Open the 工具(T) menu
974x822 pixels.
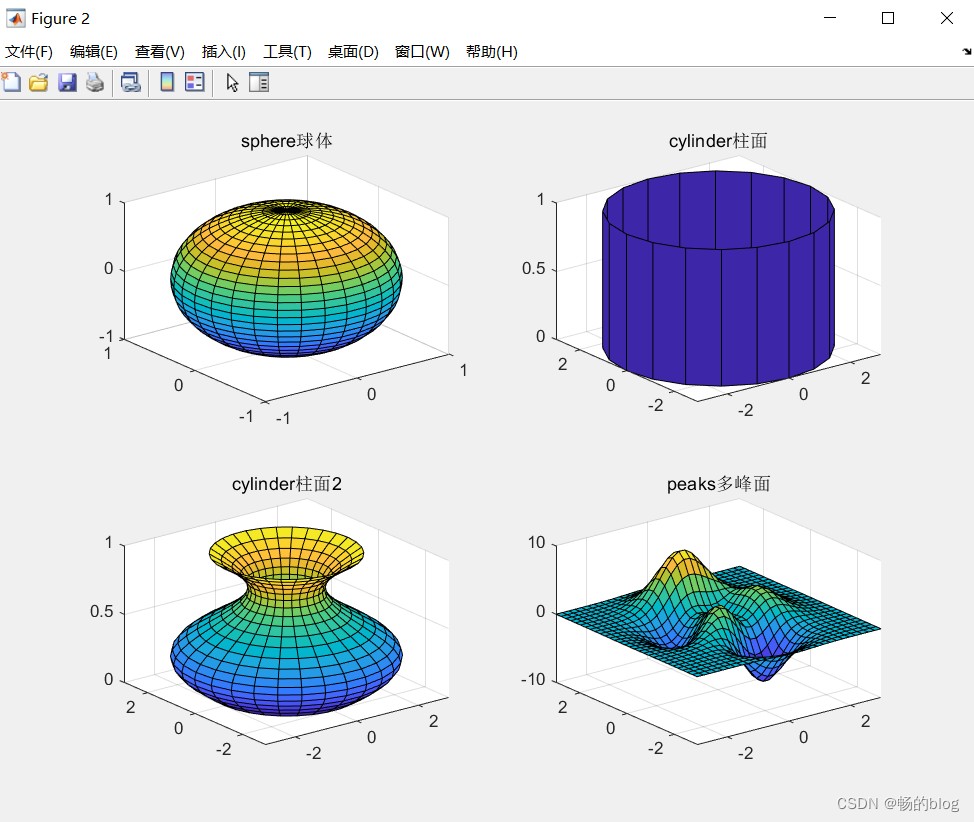pos(286,52)
